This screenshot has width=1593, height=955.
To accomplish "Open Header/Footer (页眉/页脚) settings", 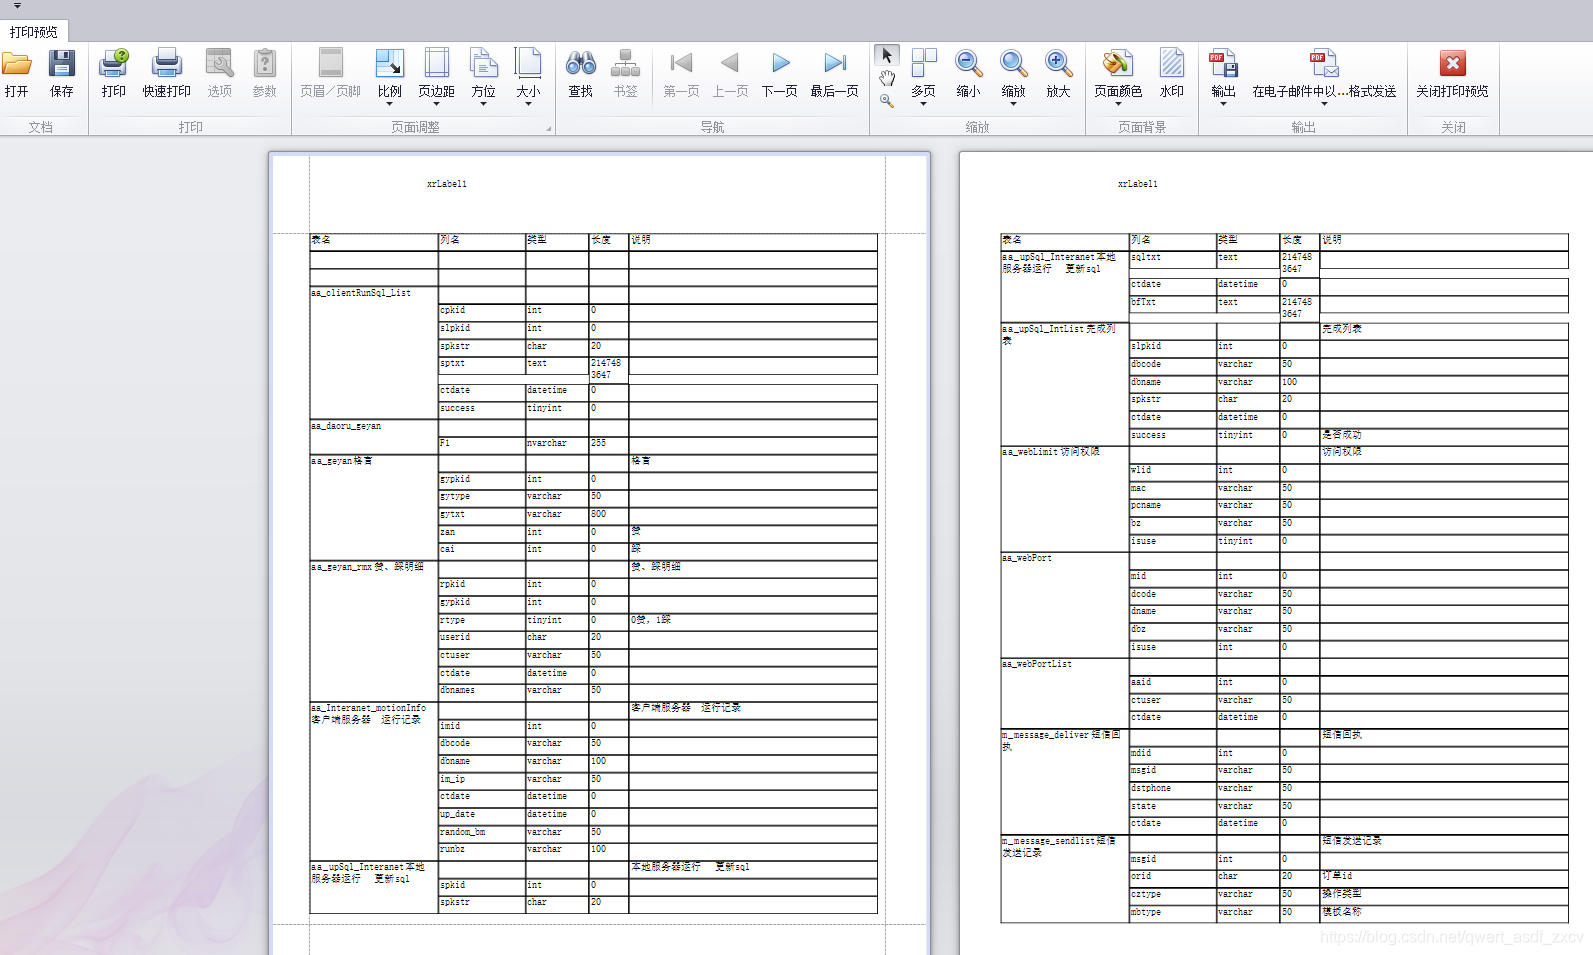I will click(331, 74).
